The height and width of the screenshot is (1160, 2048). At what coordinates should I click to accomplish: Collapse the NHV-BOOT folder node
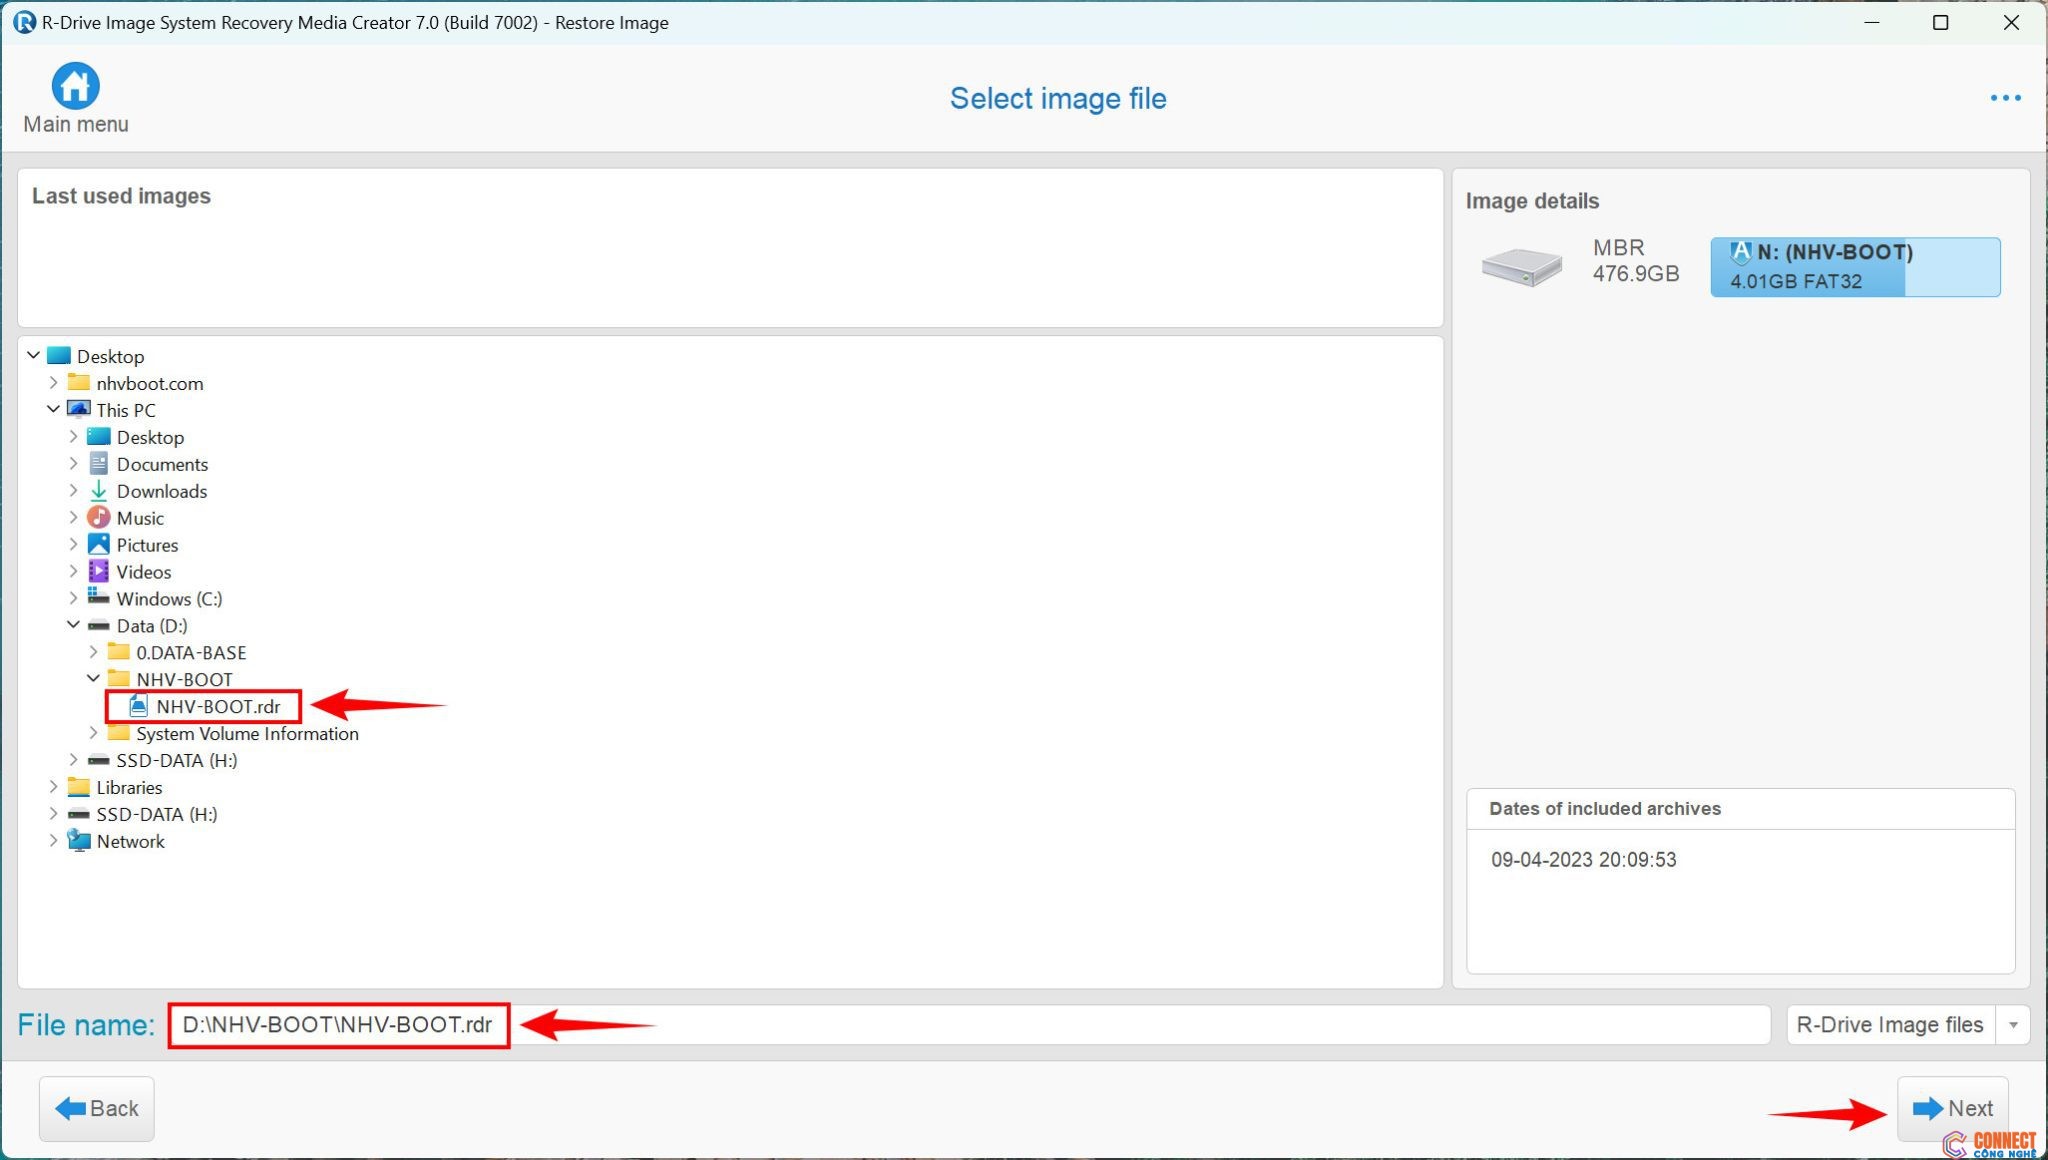tap(93, 679)
